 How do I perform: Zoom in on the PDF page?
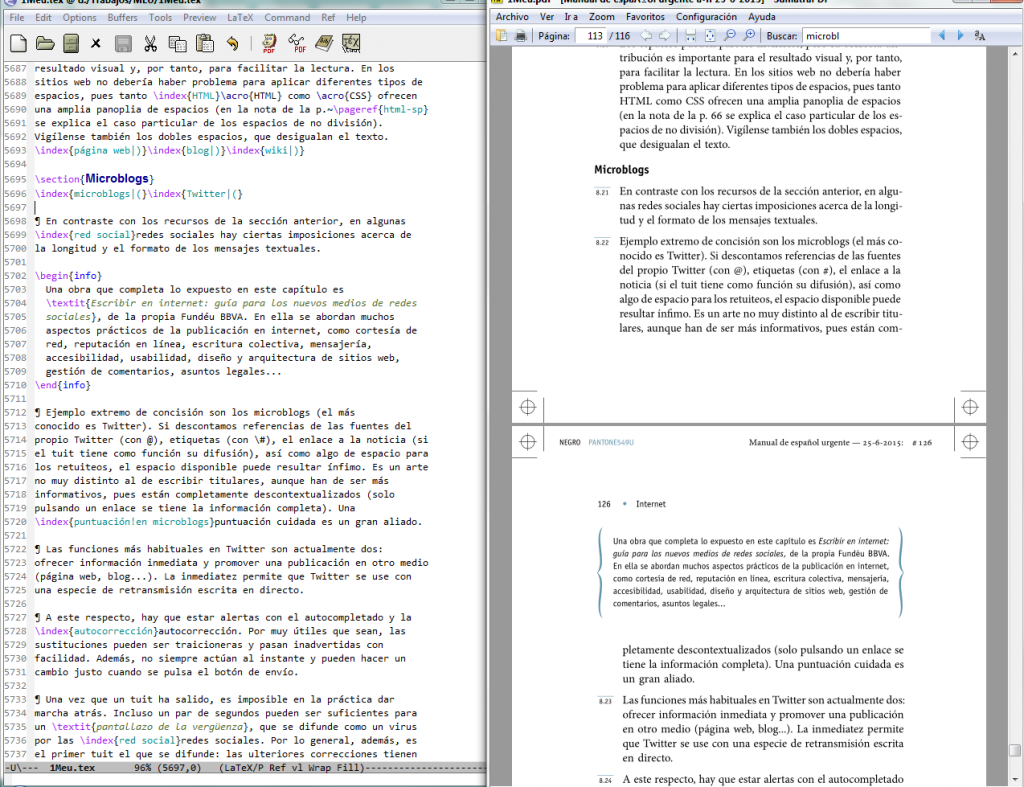tap(749, 36)
